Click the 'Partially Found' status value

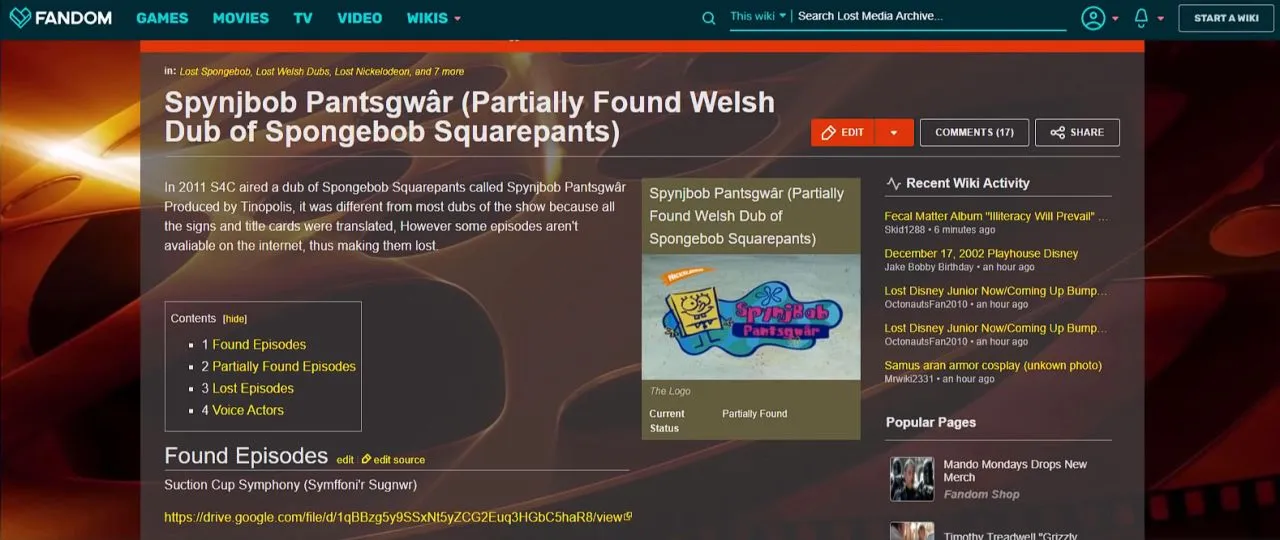click(x=755, y=414)
